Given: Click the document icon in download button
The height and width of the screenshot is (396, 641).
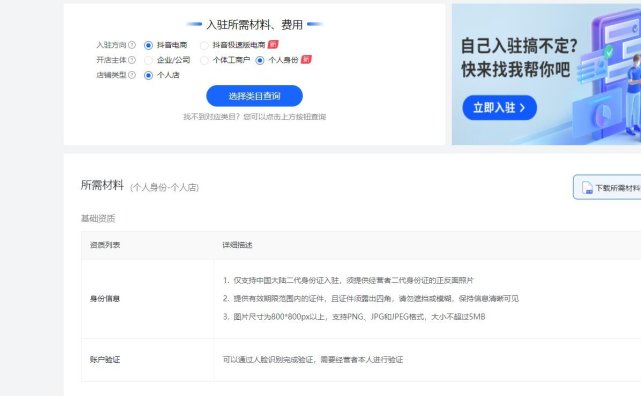Looking at the screenshot, I should click(x=587, y=188).
